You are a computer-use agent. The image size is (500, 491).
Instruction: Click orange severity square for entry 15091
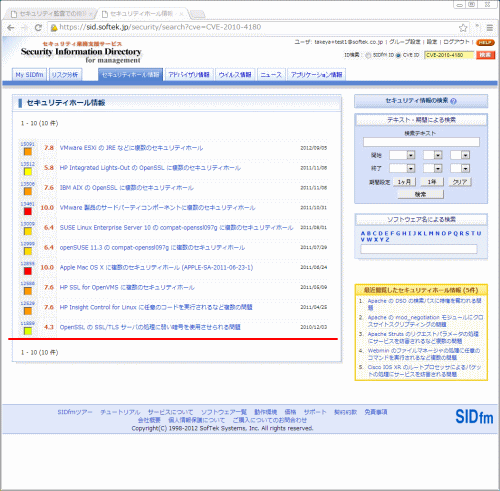pyautogui.click(x=28, y=152)
